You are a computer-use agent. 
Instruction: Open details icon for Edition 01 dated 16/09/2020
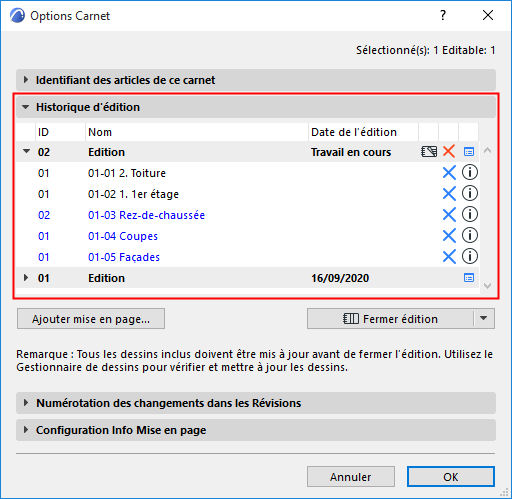click(x=469, y=278)
